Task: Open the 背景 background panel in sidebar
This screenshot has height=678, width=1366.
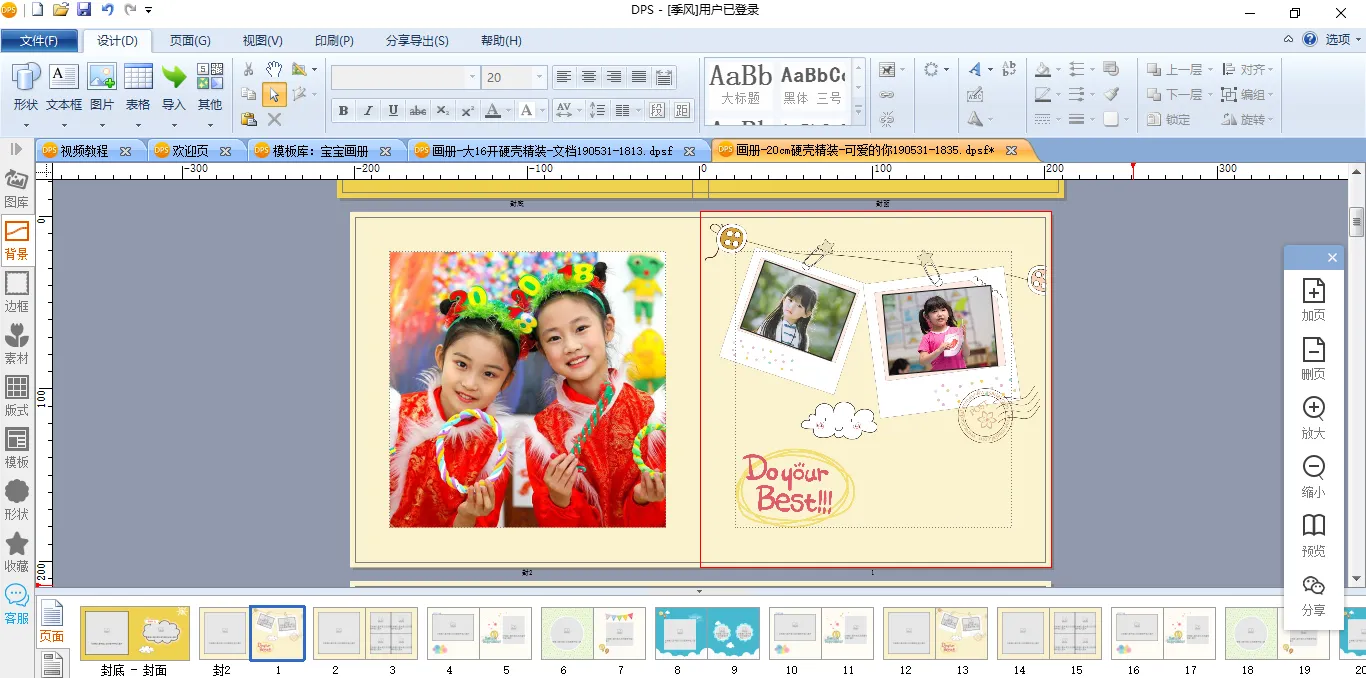Action: (17, 240)
